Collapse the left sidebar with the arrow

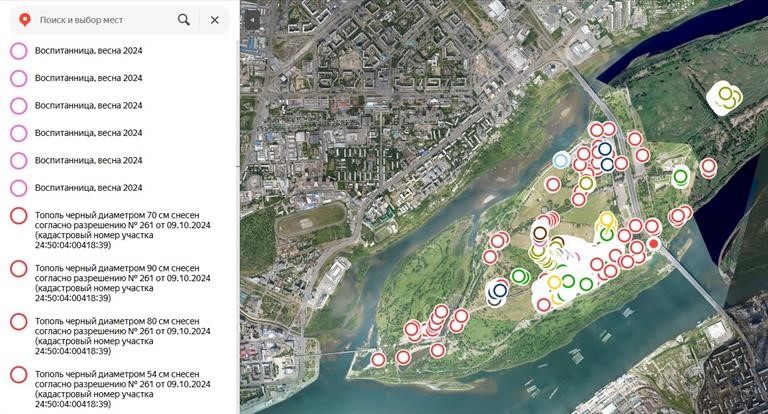250,20
